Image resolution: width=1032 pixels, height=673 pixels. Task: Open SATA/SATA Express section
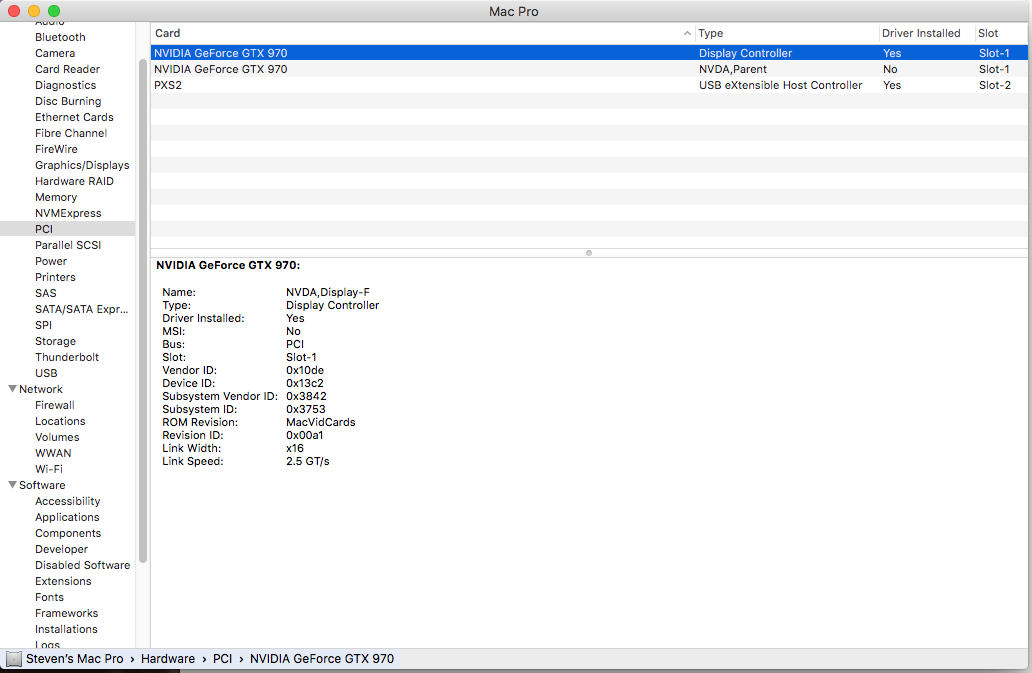pyautogui.click(x=81, y=309)
